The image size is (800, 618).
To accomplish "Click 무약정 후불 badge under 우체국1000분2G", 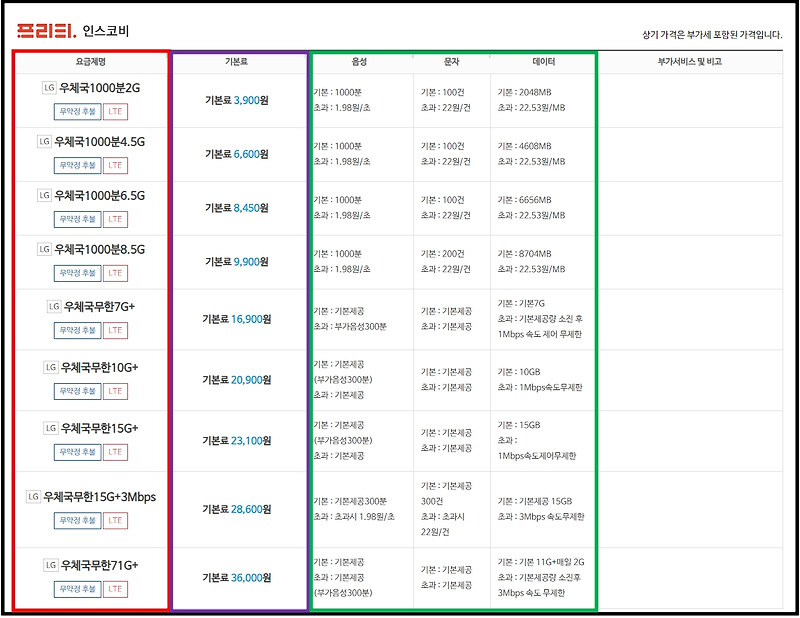I will point(78,112).
